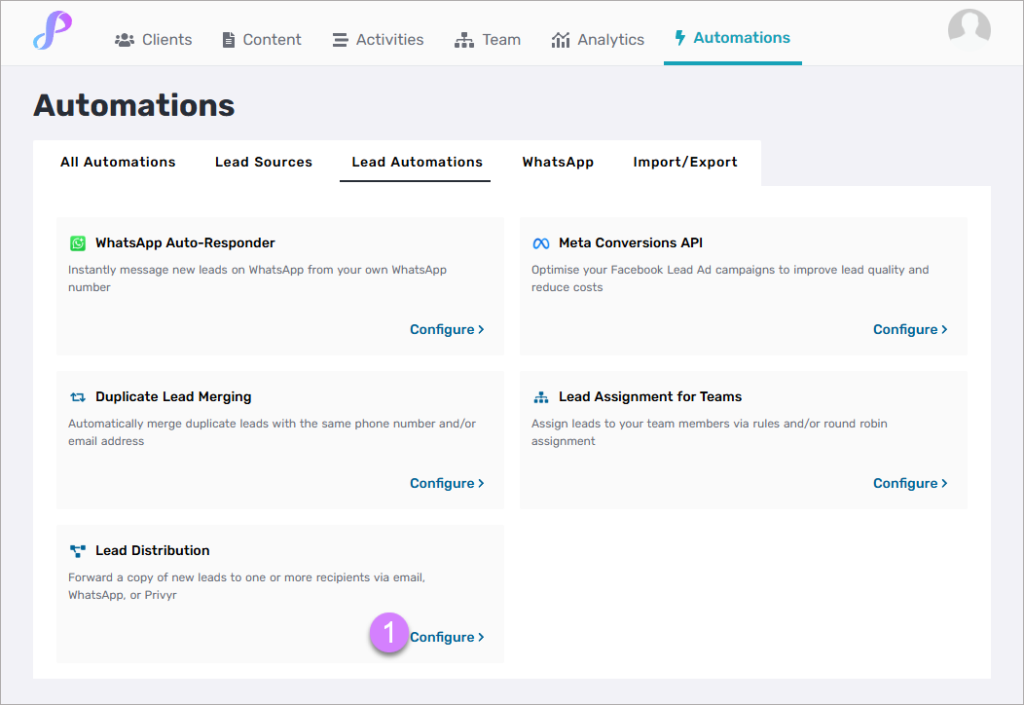Open Clients from the top navigation
The image size is (1024, 705).
(x=153, y=40)
